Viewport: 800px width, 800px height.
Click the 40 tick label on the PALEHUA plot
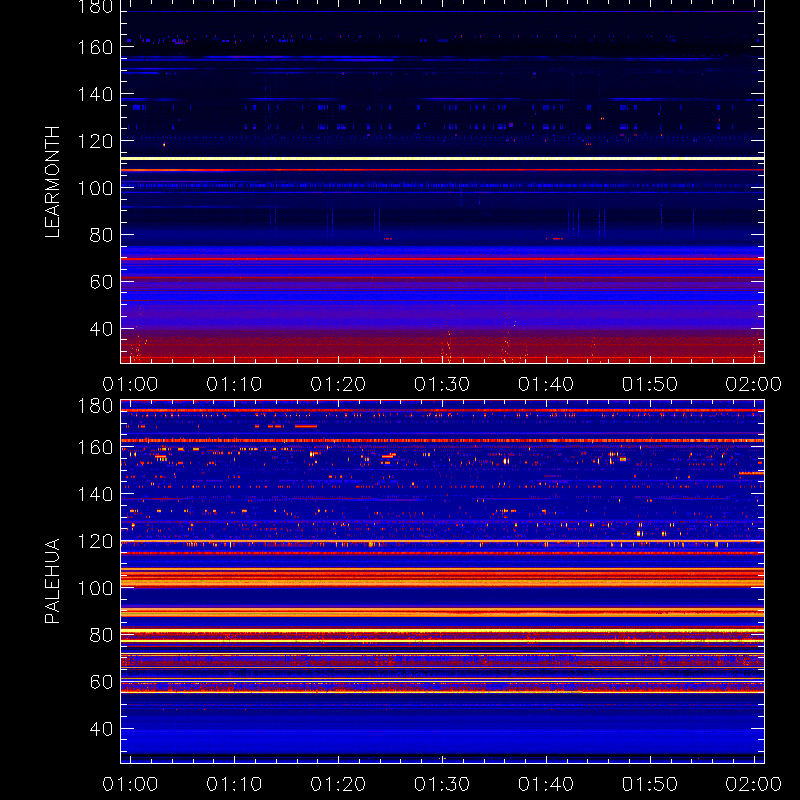101,729
